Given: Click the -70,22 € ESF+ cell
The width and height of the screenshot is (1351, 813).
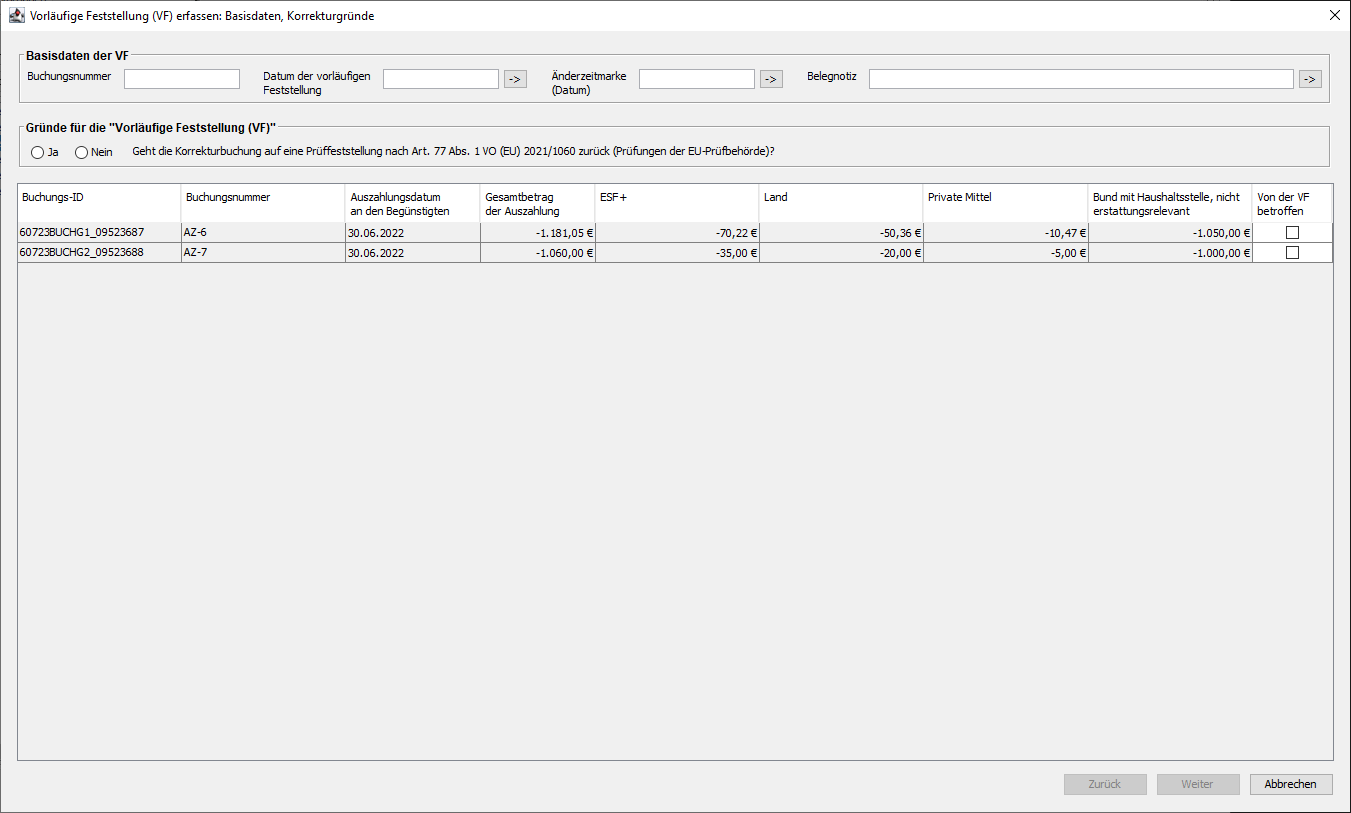Looking at the screenshot, I should (677, 233).
